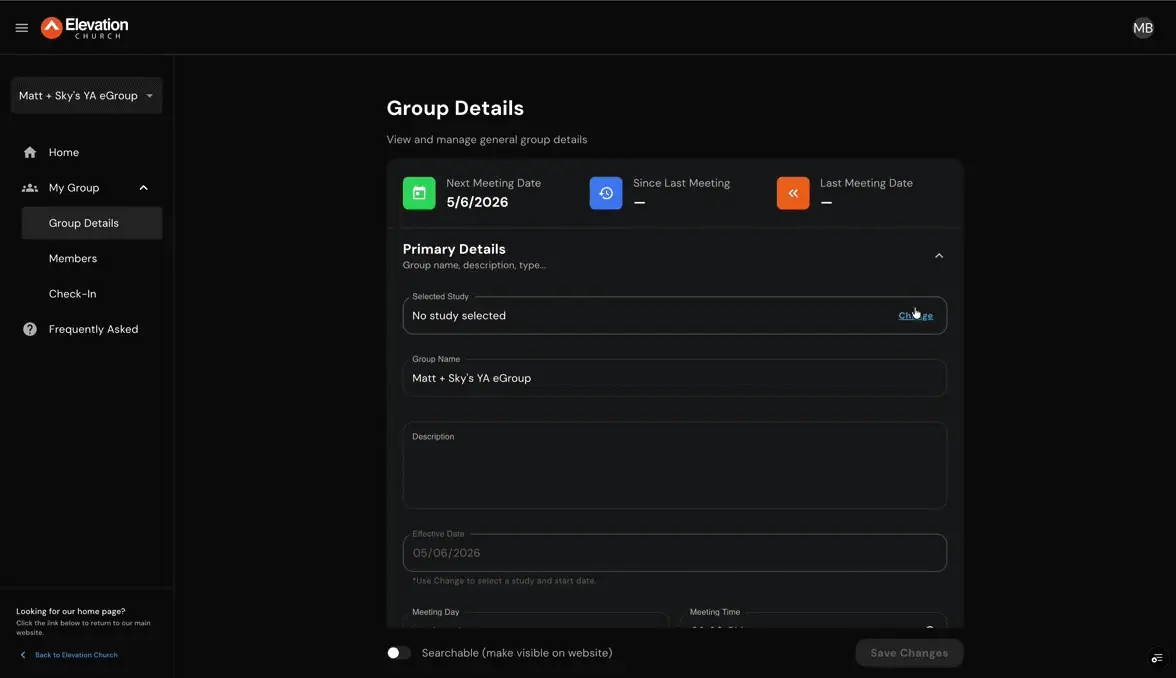Screen dimensions: 1176x678
Task: Select Group Details in the sidebar
Action: tap(92, 223)
